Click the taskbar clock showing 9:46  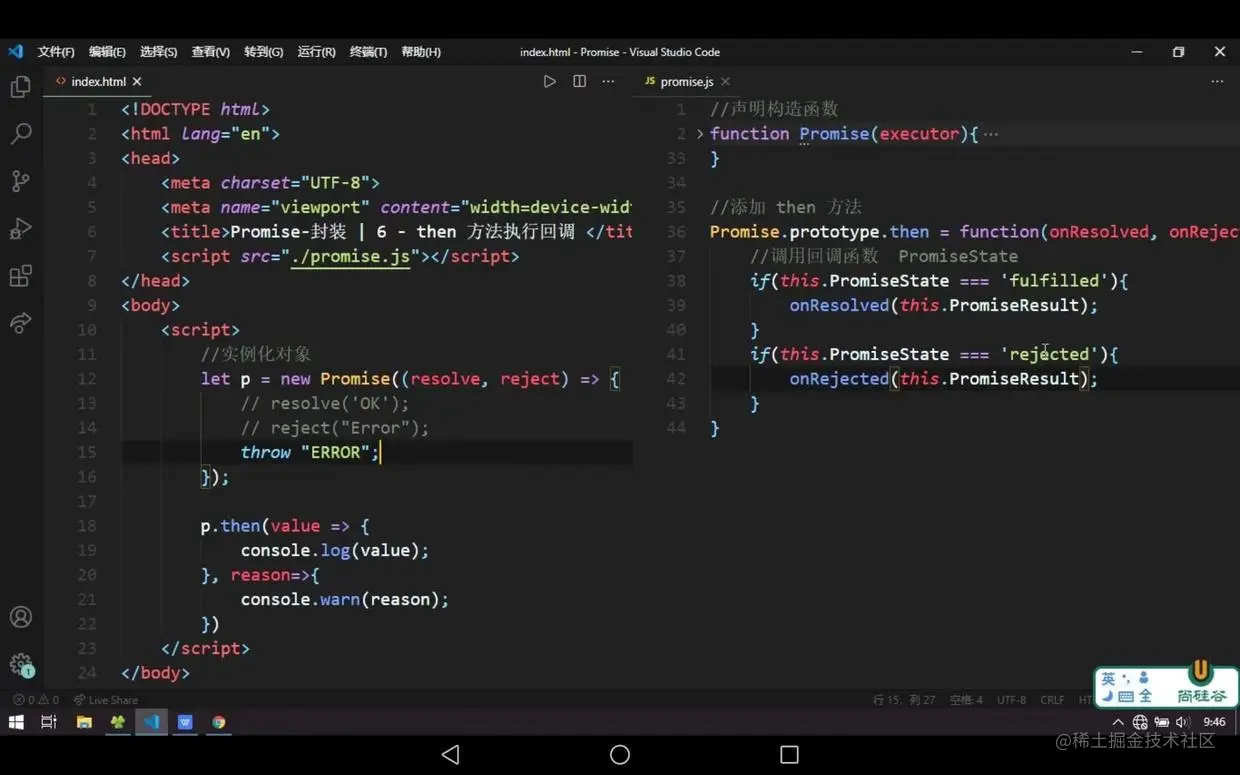pos(1214,722)
